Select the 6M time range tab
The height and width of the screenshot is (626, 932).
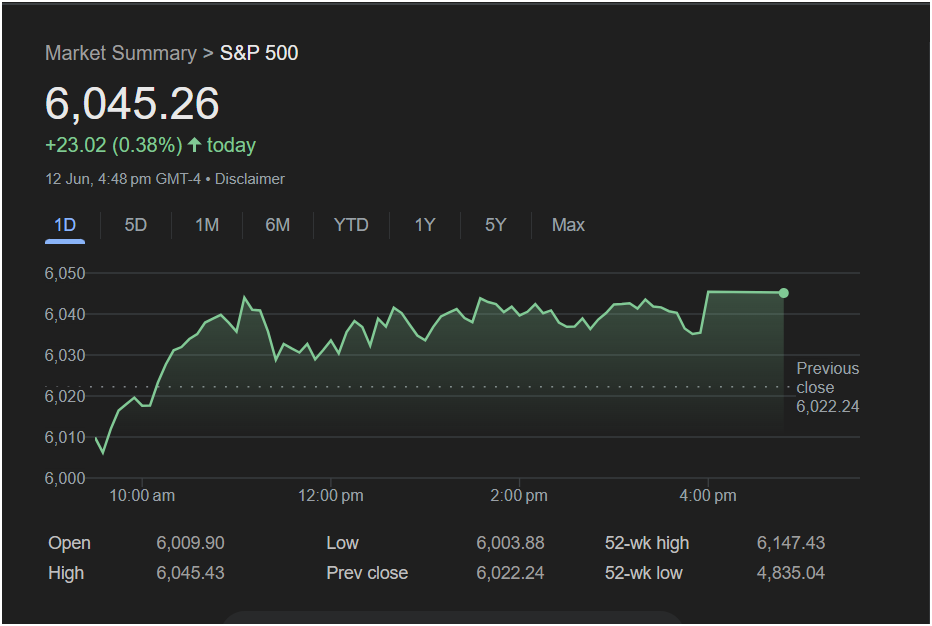278,225
